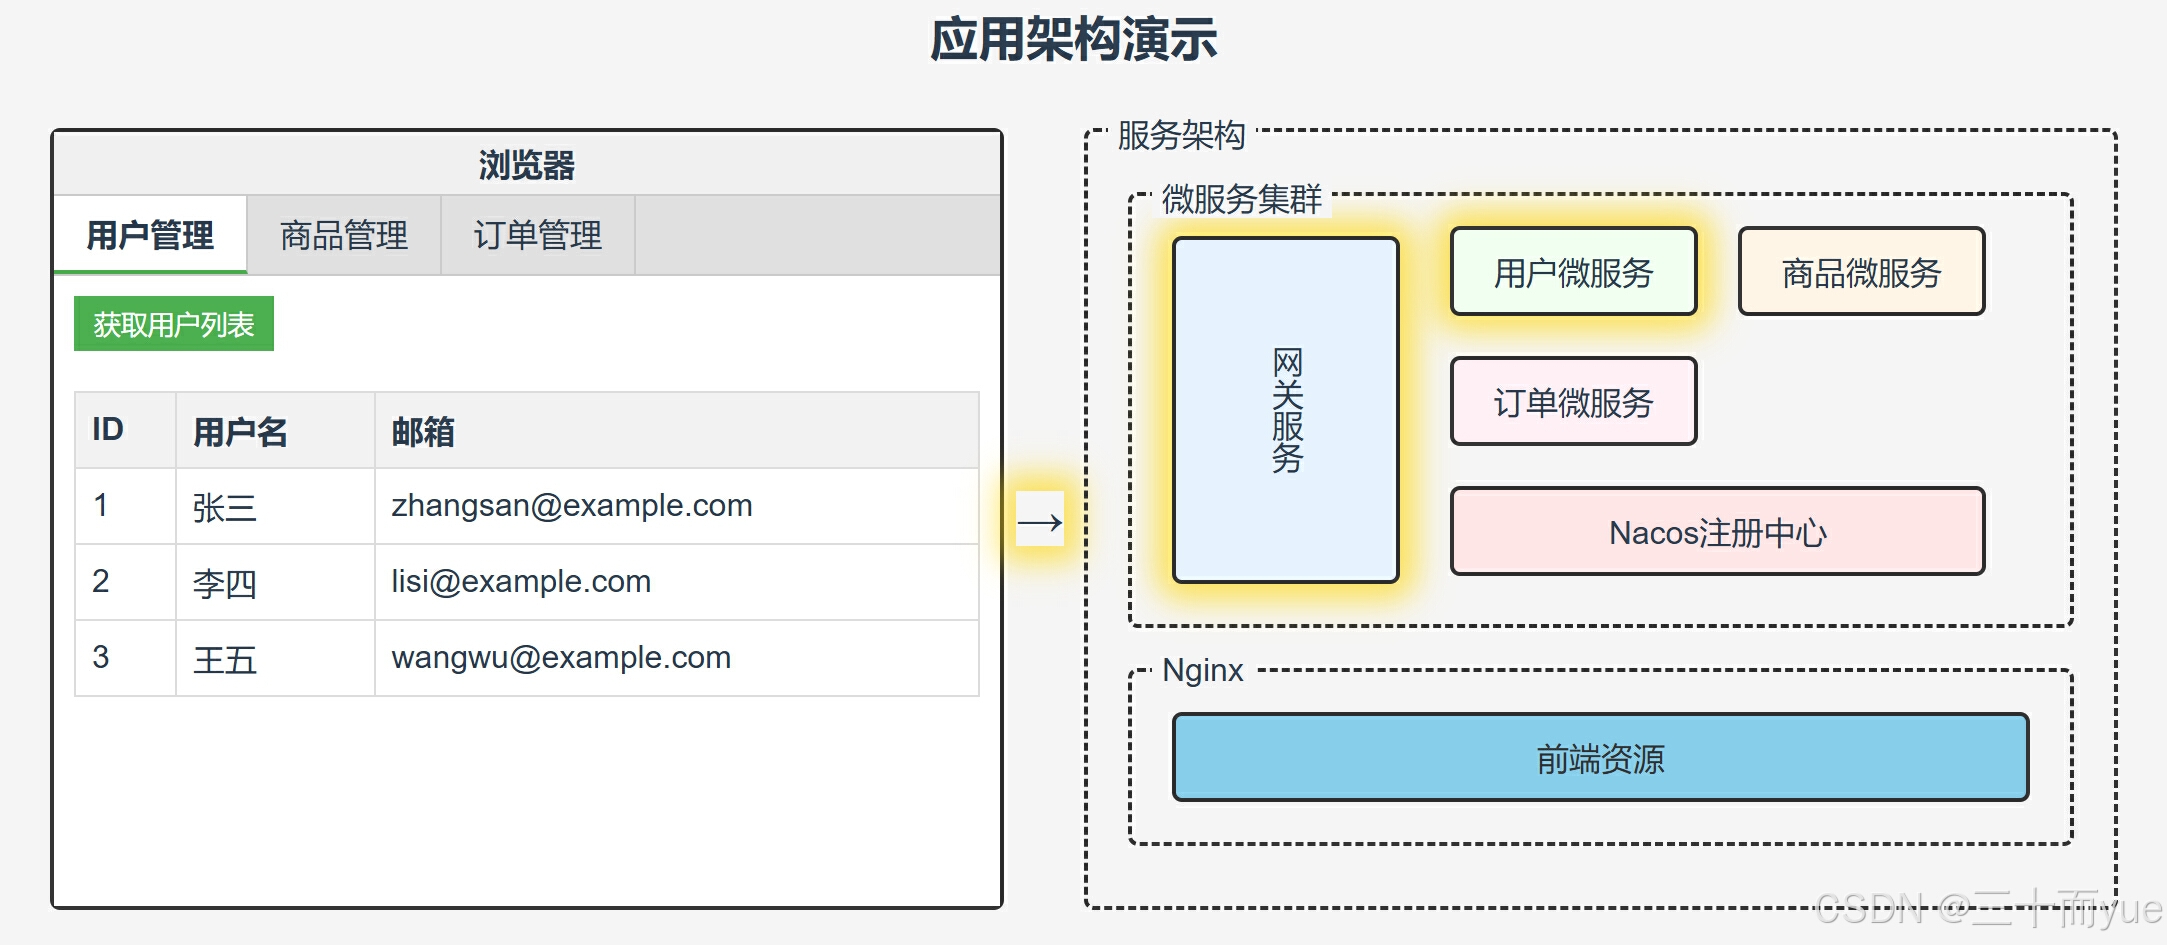Click the Nginx group label
2167x945 pixels.
pos(1201,670)
